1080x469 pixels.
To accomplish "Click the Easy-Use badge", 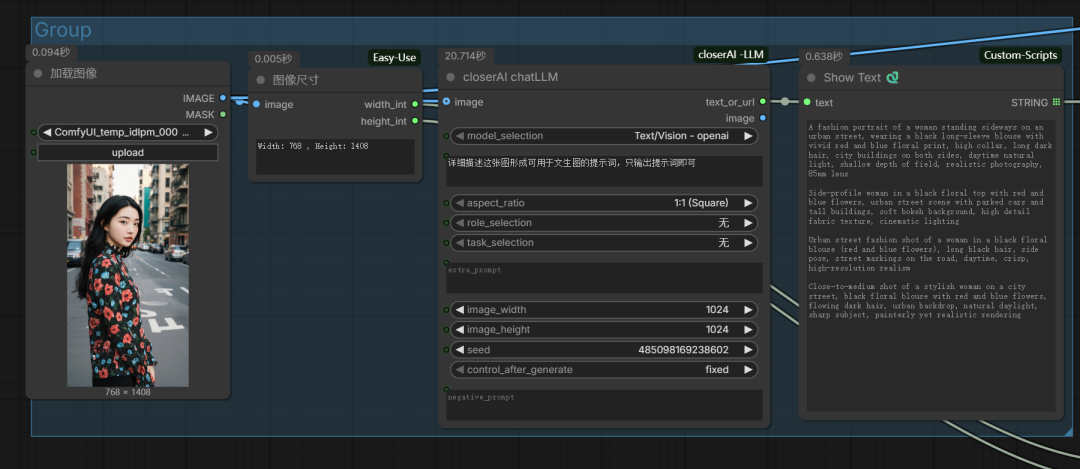I will pos(394,58).
